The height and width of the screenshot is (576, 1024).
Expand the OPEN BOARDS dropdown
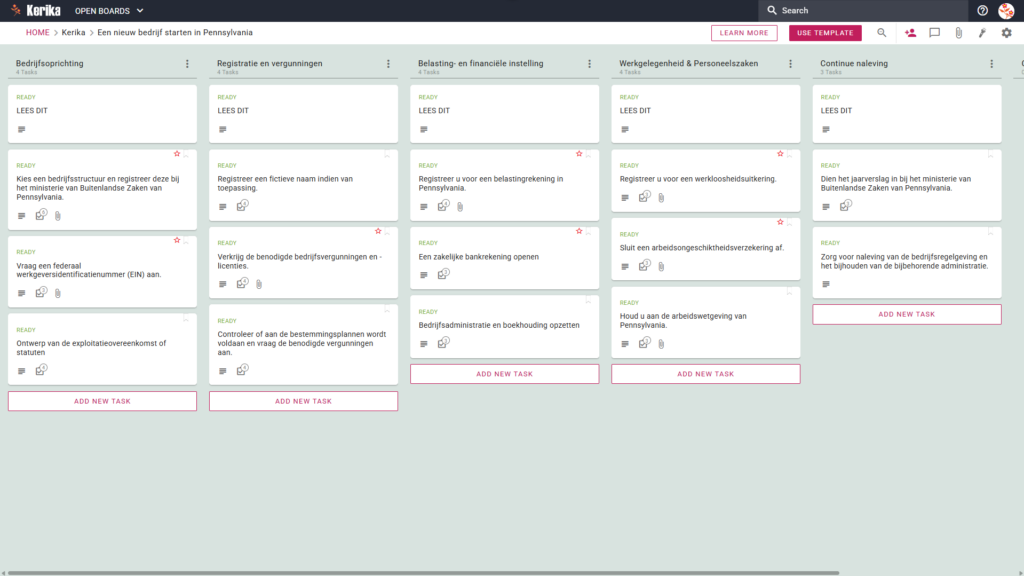109,10
